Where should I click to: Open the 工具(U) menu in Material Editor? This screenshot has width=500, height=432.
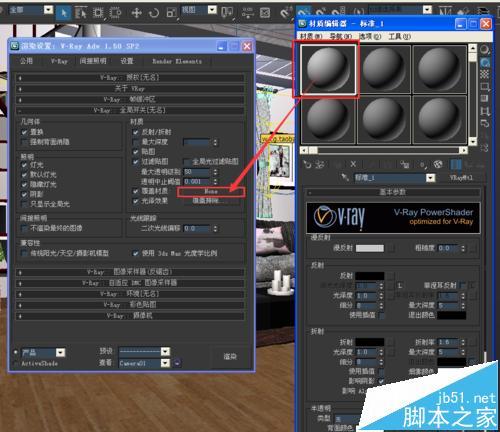click(x=399, y=36)
